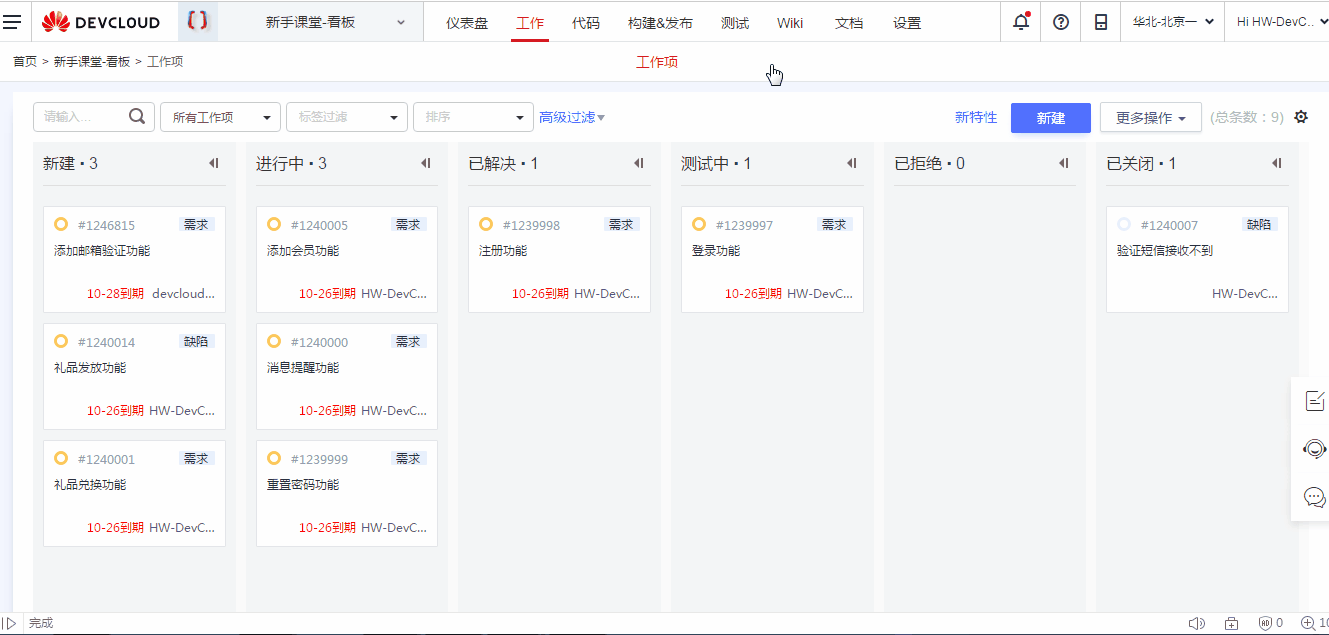Click the help question mark icon
This screenshot has width=1329, height=635.
(x=1060, y=21)
